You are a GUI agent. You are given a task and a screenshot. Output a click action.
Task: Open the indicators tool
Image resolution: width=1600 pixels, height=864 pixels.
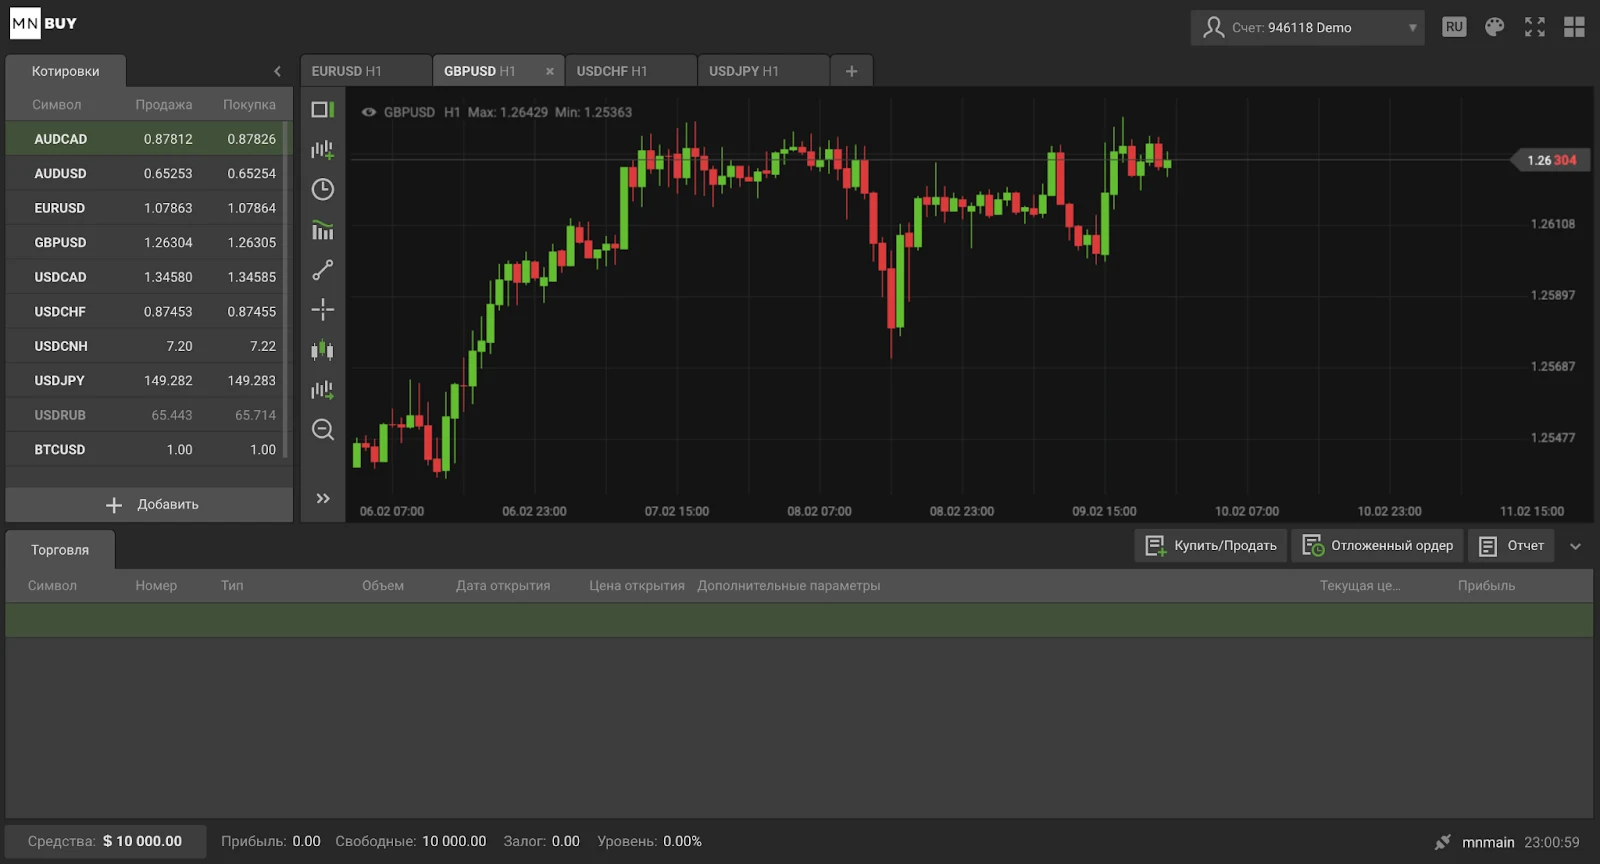(x=322, y=230)
